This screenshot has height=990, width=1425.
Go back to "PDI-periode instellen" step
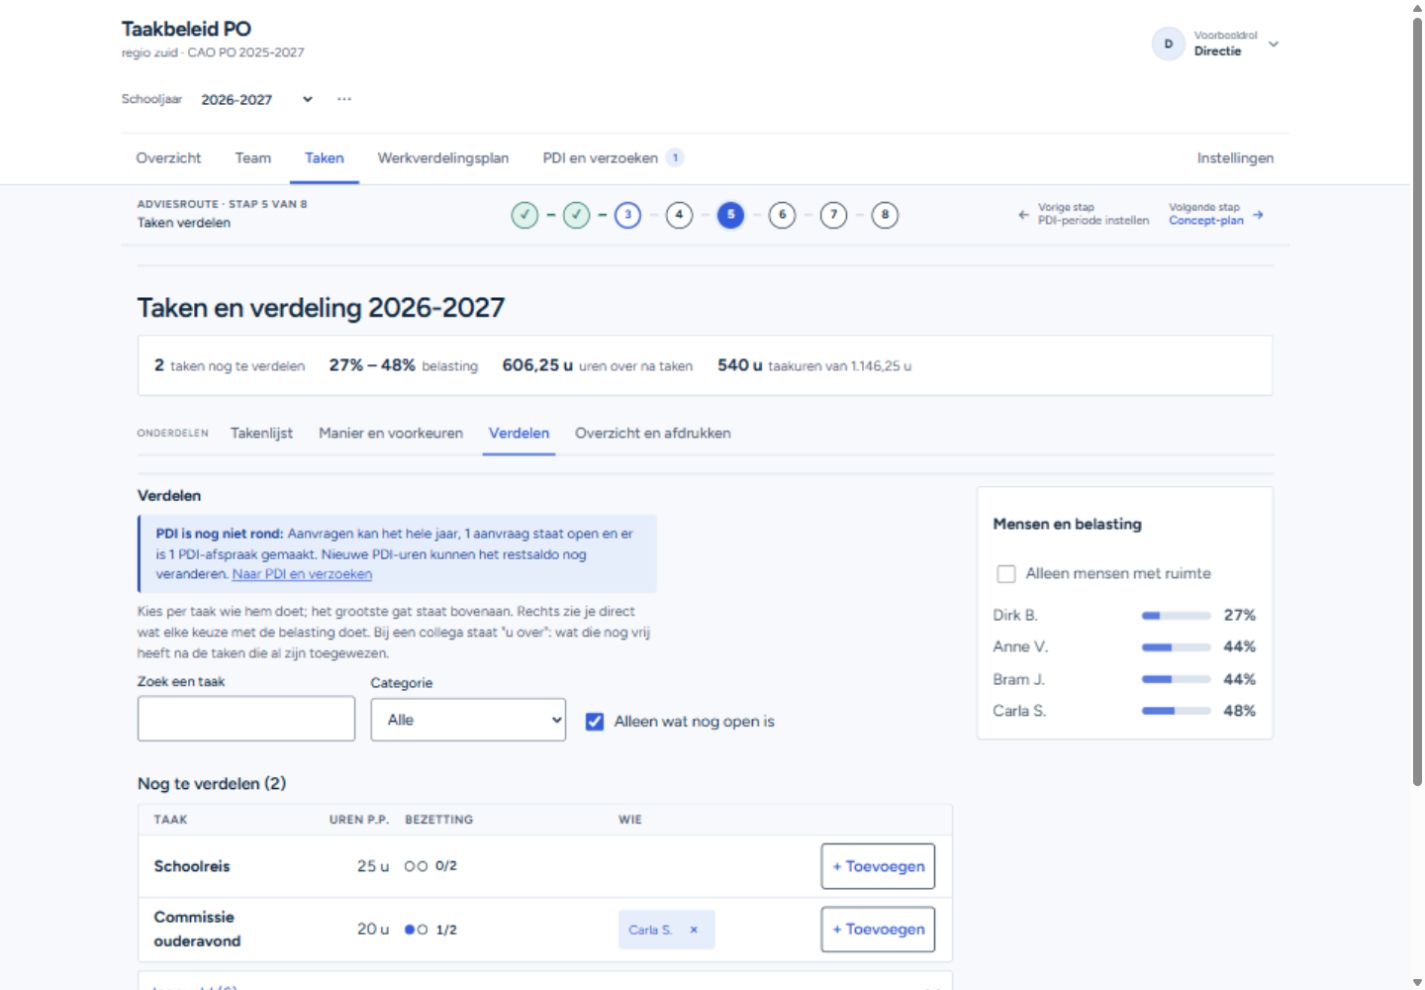[x=1093, y=221]
